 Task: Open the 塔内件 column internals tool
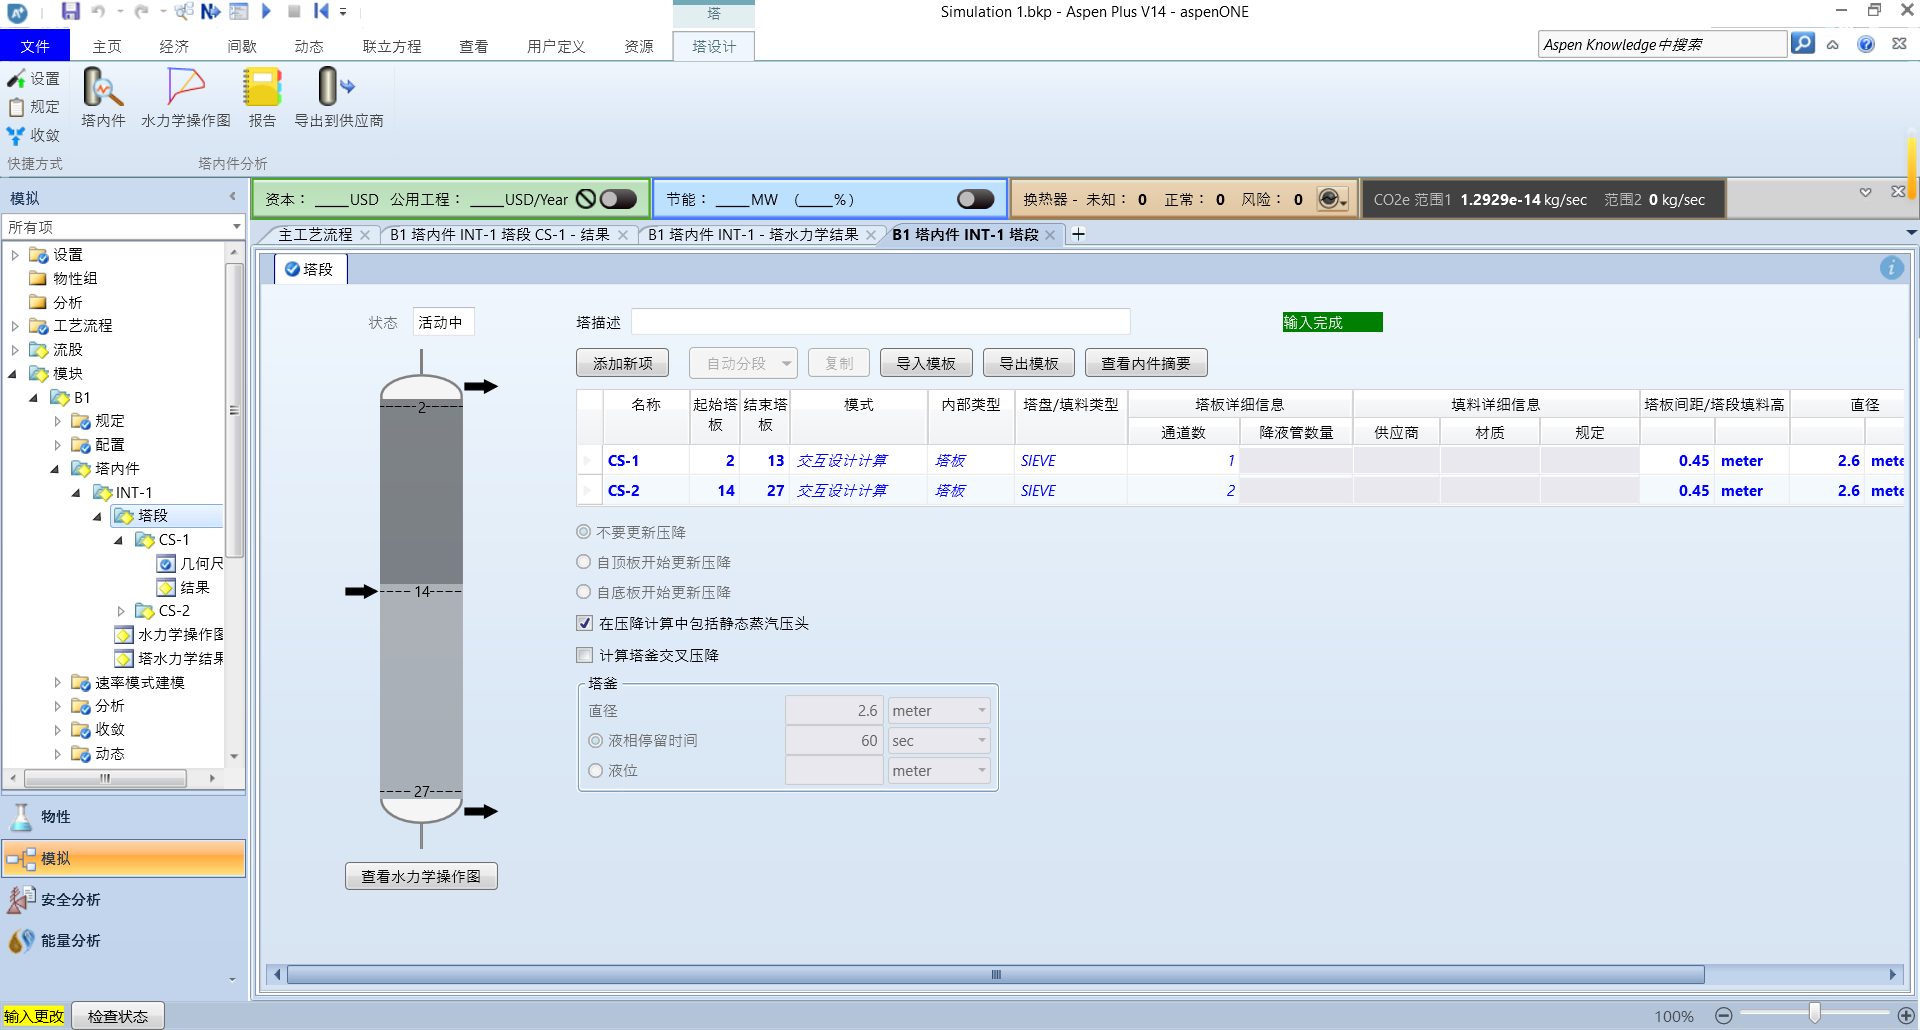coord(103,97)
